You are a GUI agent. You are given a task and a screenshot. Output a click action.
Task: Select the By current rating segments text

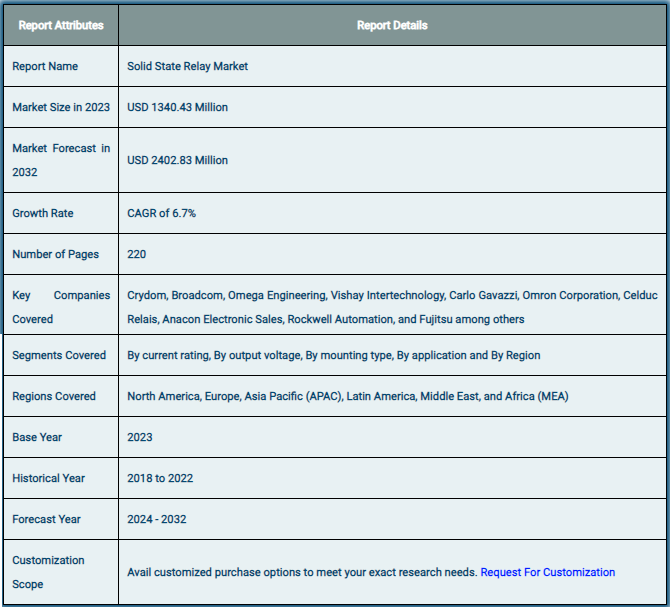(334, 355)
